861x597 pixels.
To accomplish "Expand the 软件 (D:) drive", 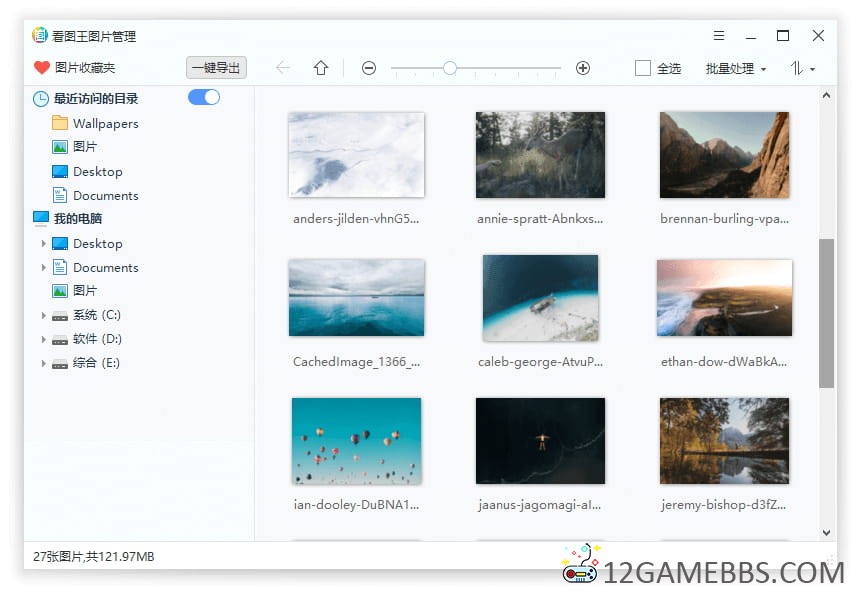I will point(43,339).
